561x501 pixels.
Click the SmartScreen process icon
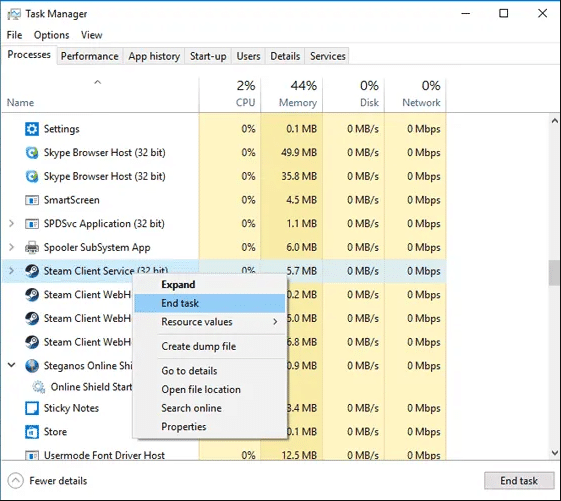click(x=32, y=200)
